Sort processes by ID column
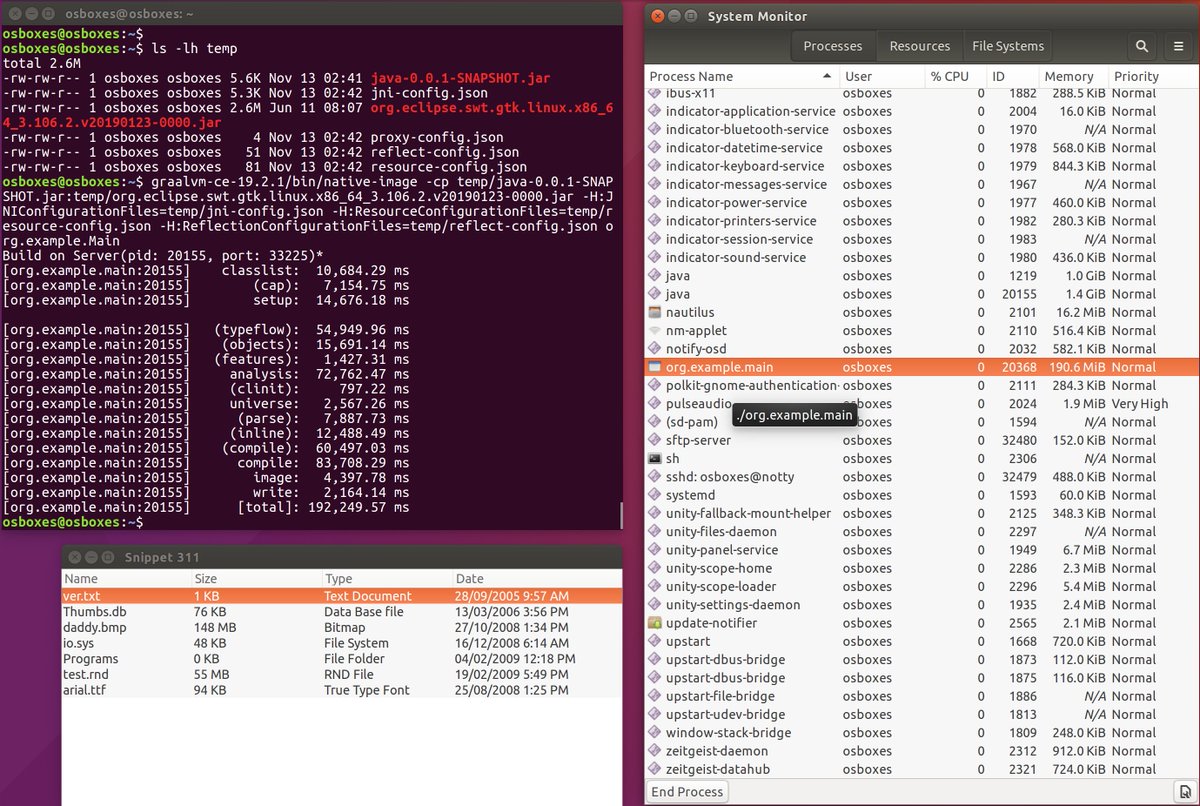This screenshot has height=806, width=1200. (x=1012, y=76)
